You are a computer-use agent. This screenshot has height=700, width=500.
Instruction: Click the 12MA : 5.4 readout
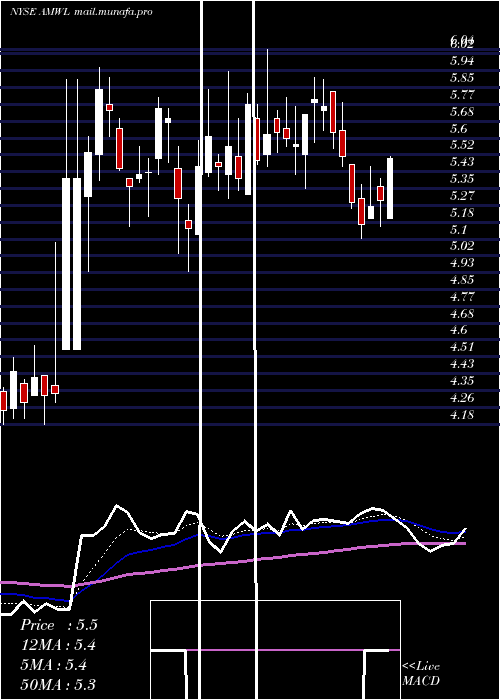[x=58, y=645]
